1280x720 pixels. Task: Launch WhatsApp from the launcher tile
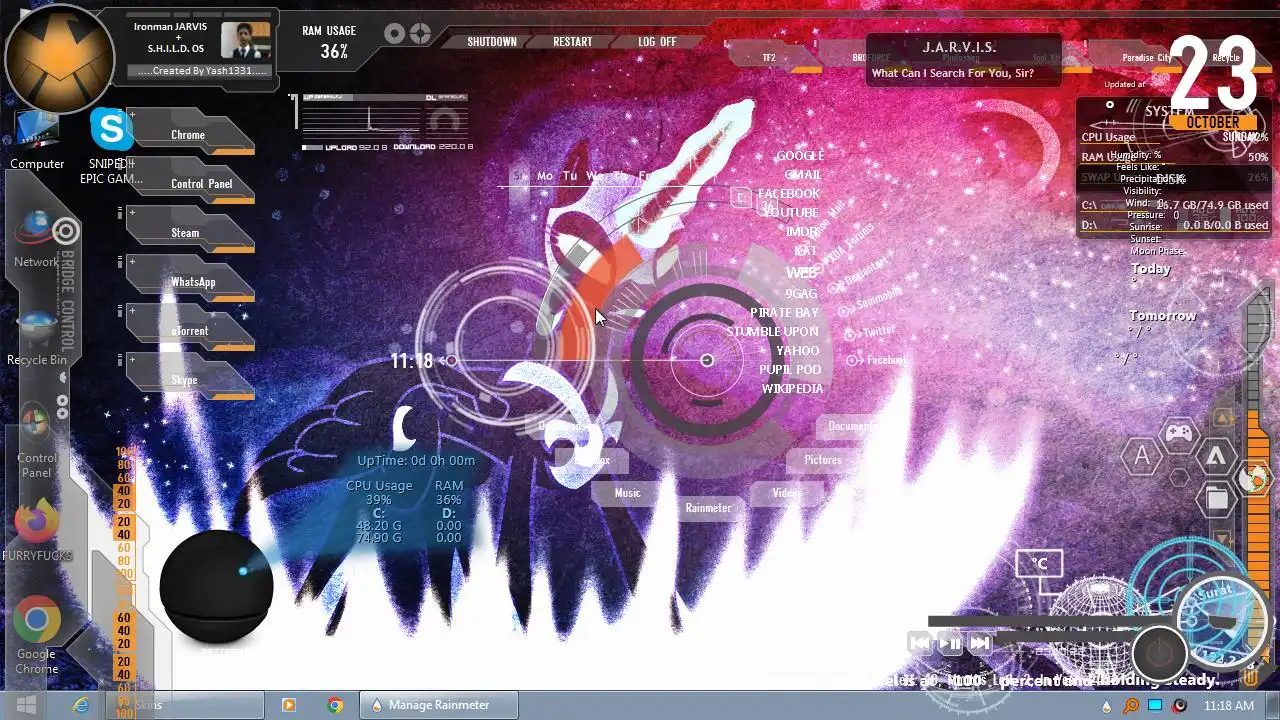[190, 280]
